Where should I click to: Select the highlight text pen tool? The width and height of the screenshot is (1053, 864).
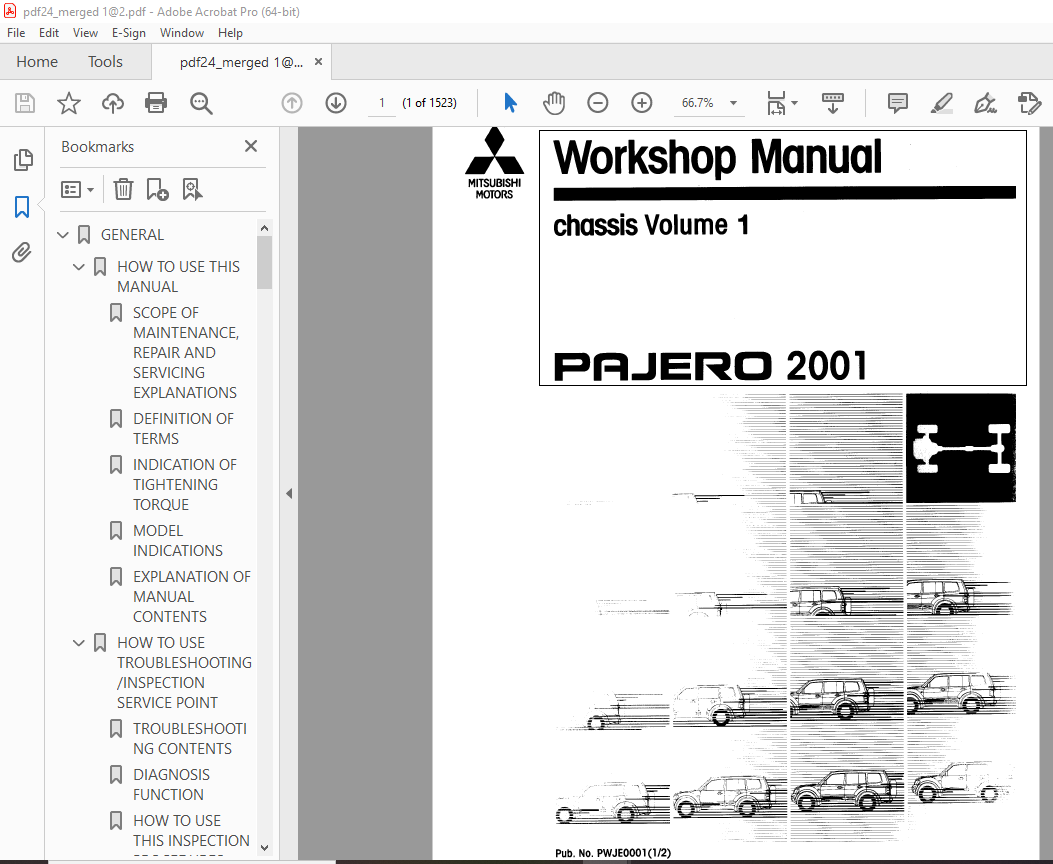click(942, 103)
